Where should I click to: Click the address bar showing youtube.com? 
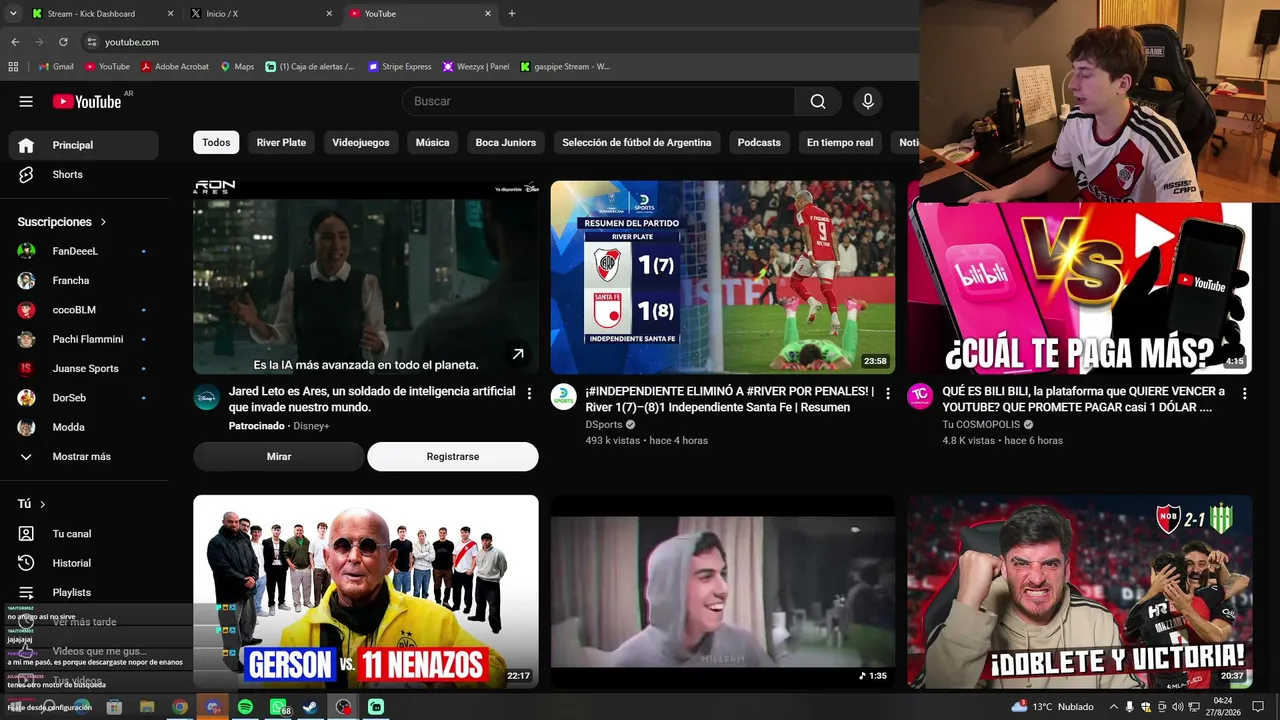pos(500,42)
